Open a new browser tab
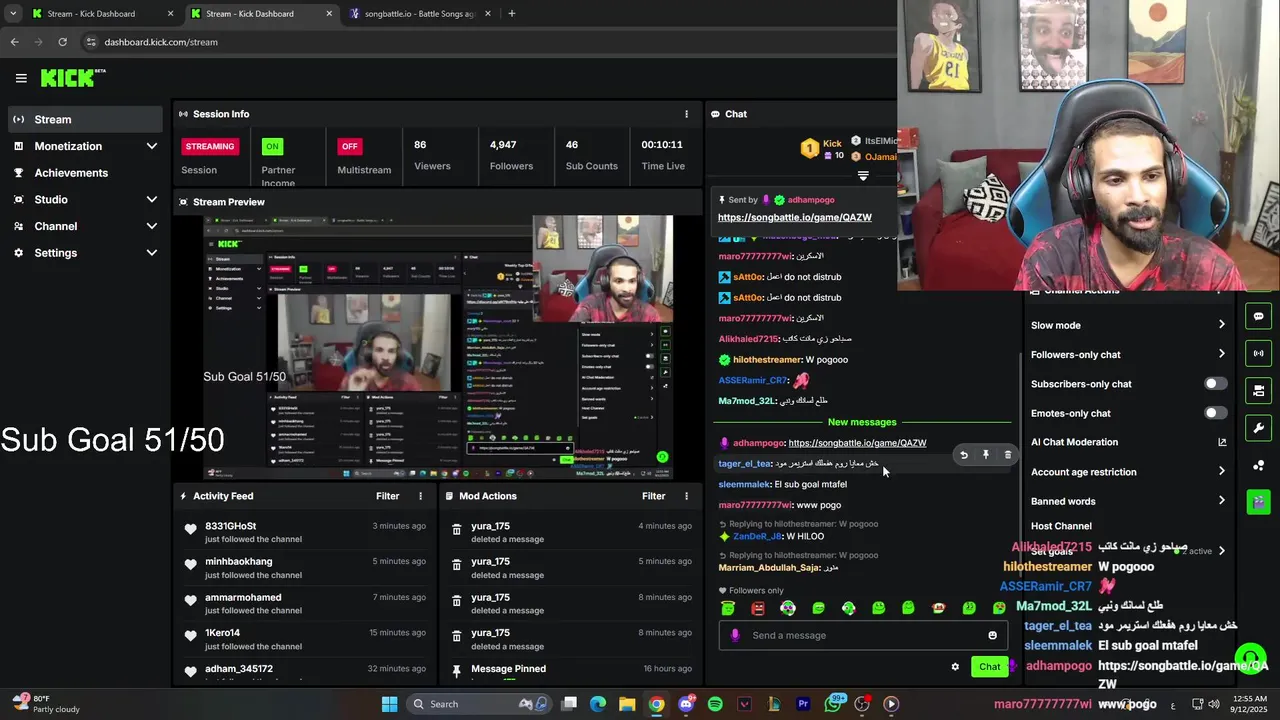The height and width of the screenshot is (720, 1280). pos(511,14)
